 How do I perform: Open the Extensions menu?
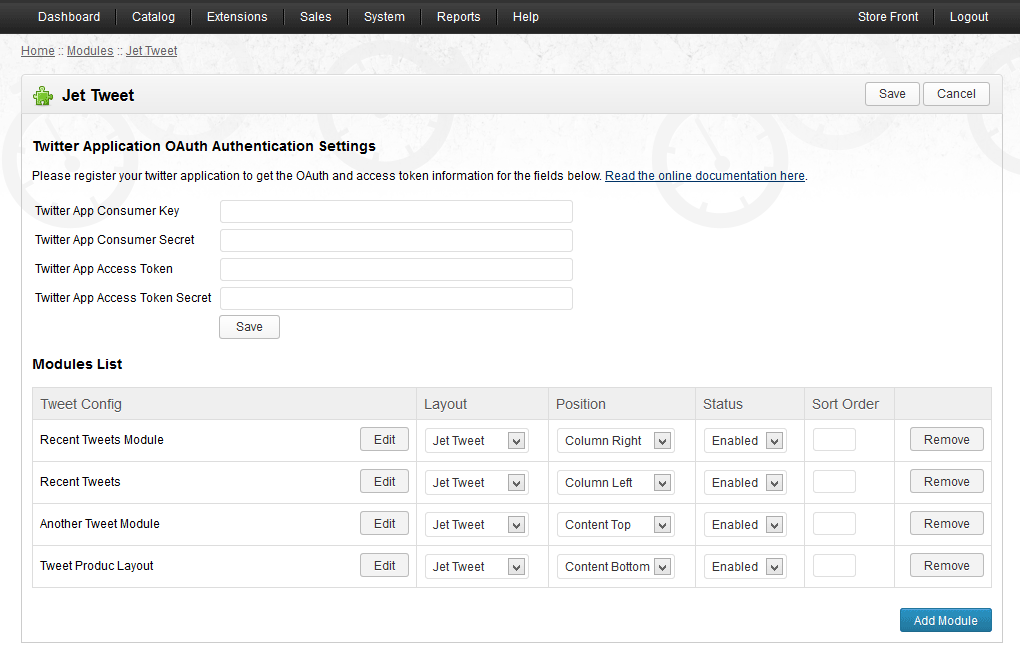(237, 17)
